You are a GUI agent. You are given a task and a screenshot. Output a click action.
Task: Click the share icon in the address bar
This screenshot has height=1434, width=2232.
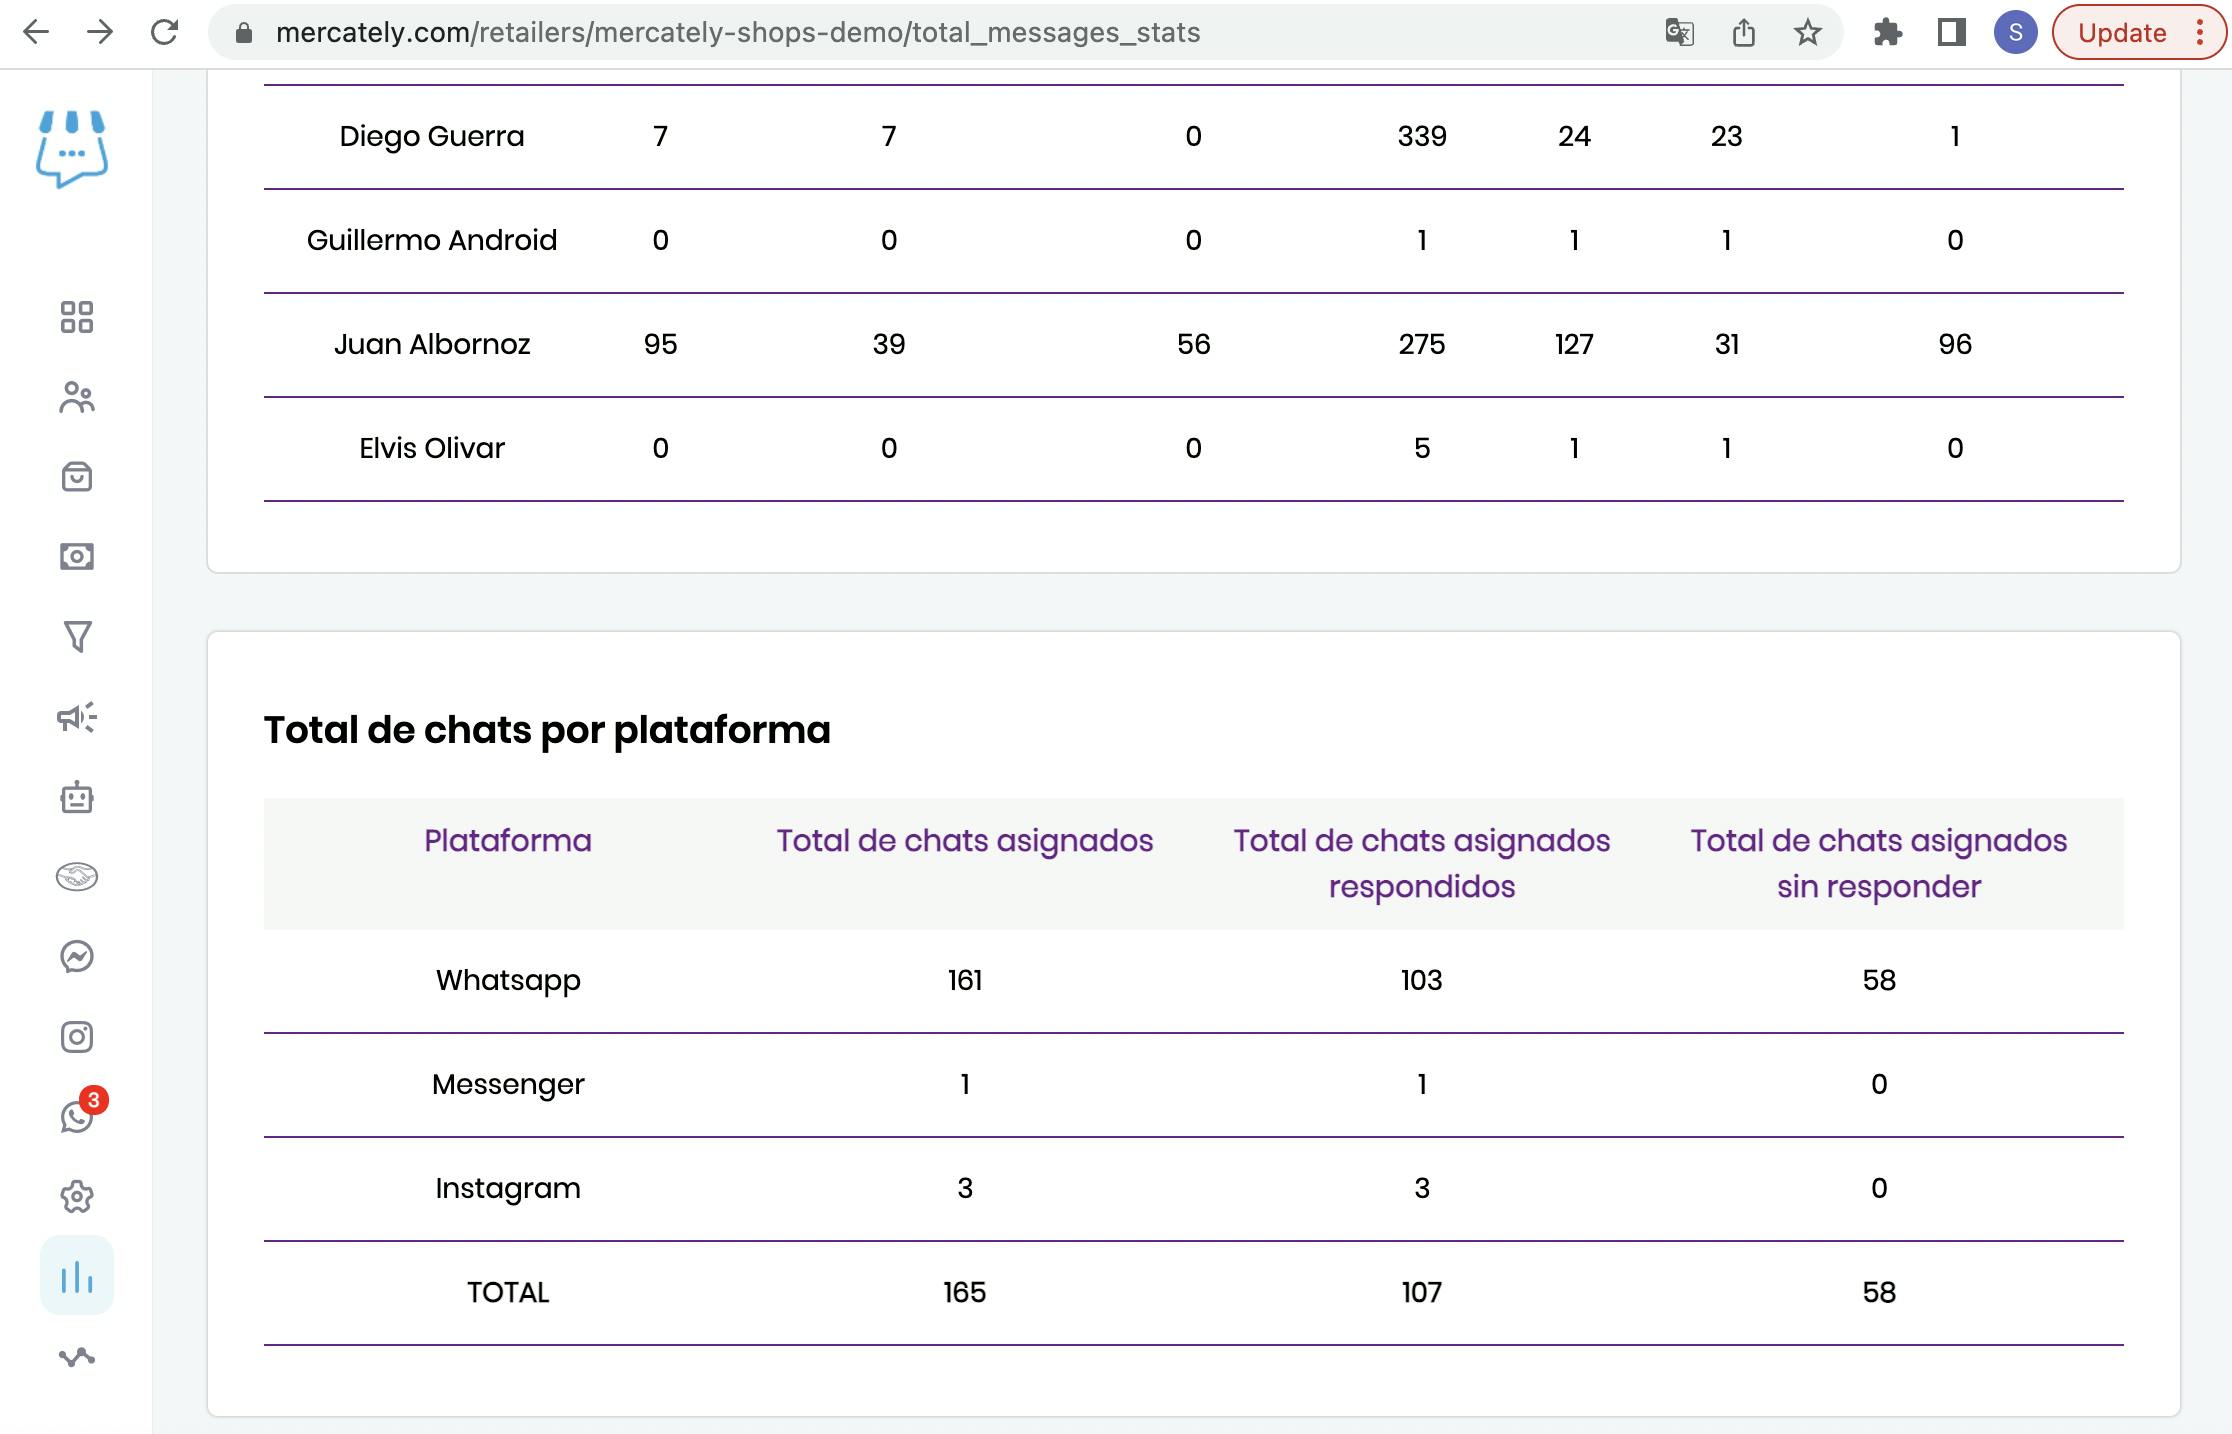click(1743, 32)
